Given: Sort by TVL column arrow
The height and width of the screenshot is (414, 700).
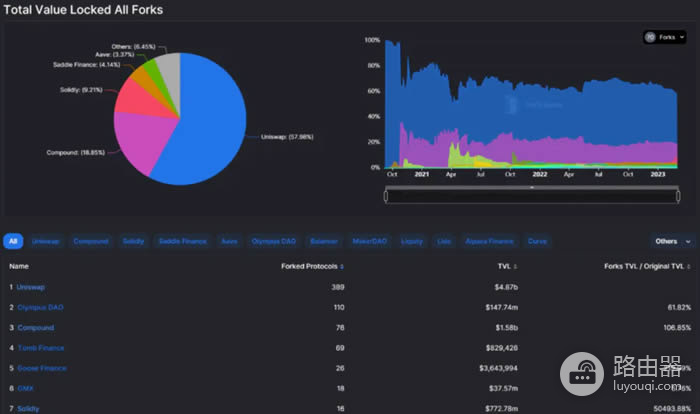Looking at the screenshot, I should pyautogui.click(x=515, y=267).
